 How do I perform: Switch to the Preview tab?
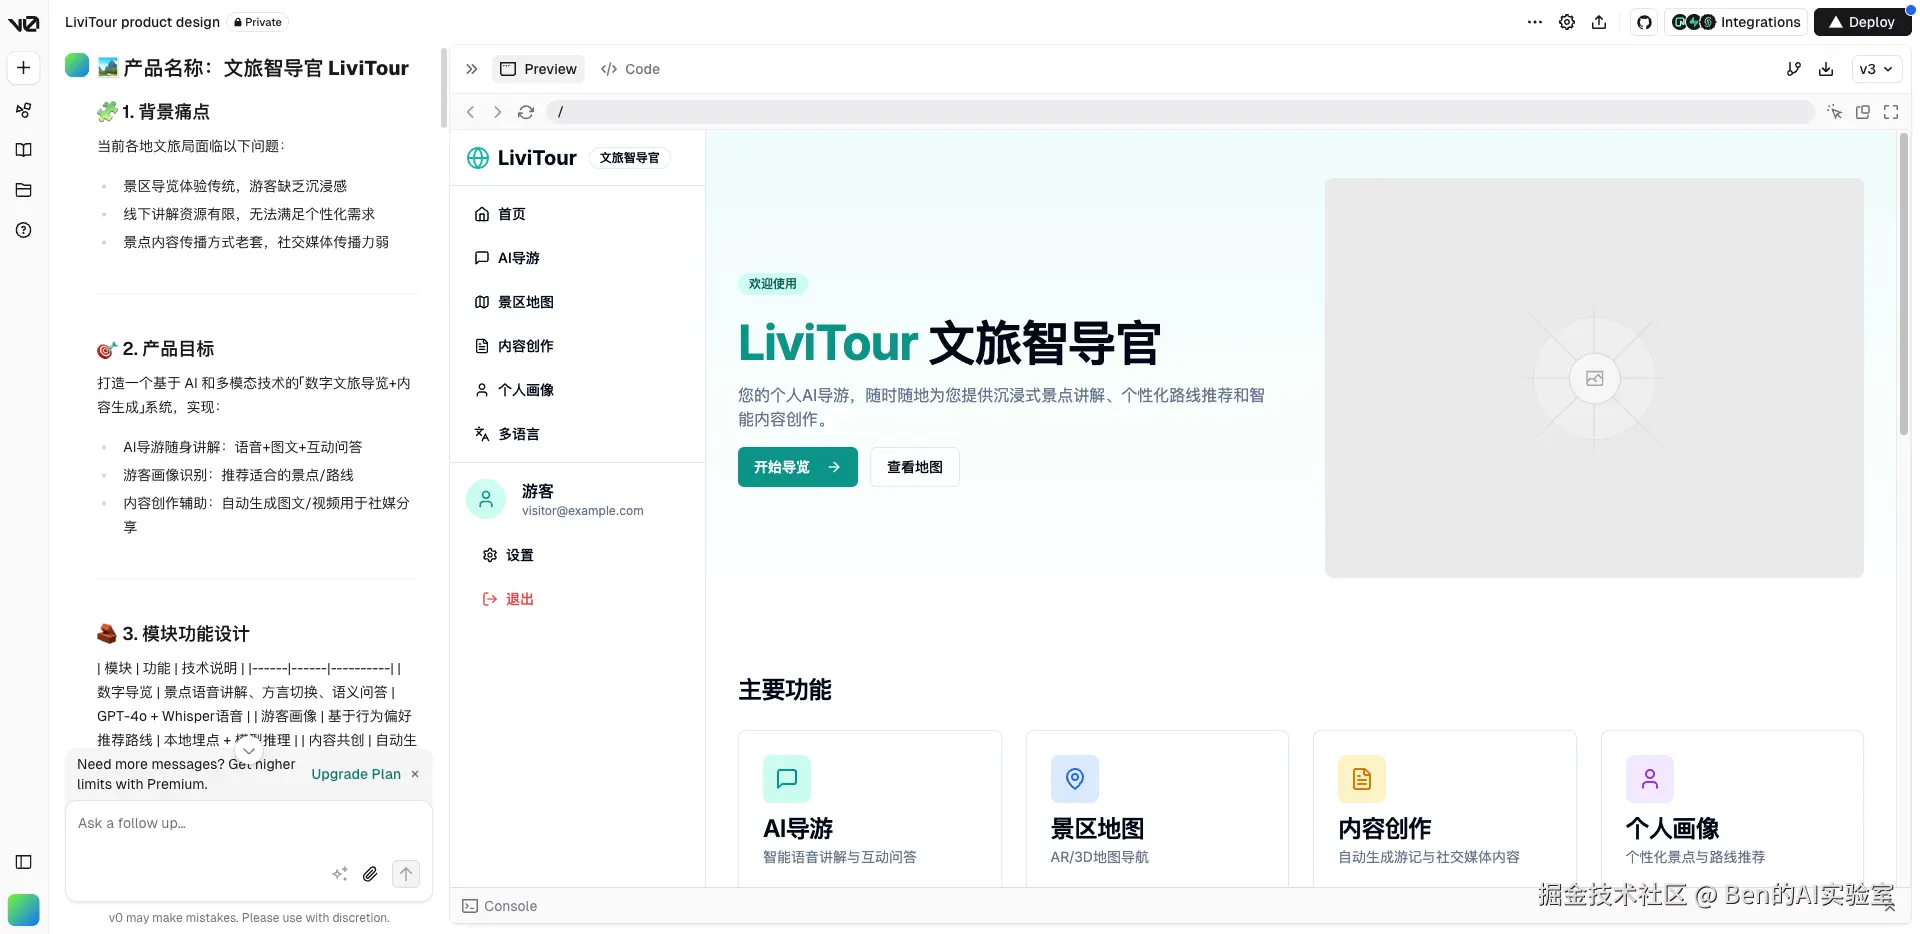pyautogui.click(x=538, y=69)
